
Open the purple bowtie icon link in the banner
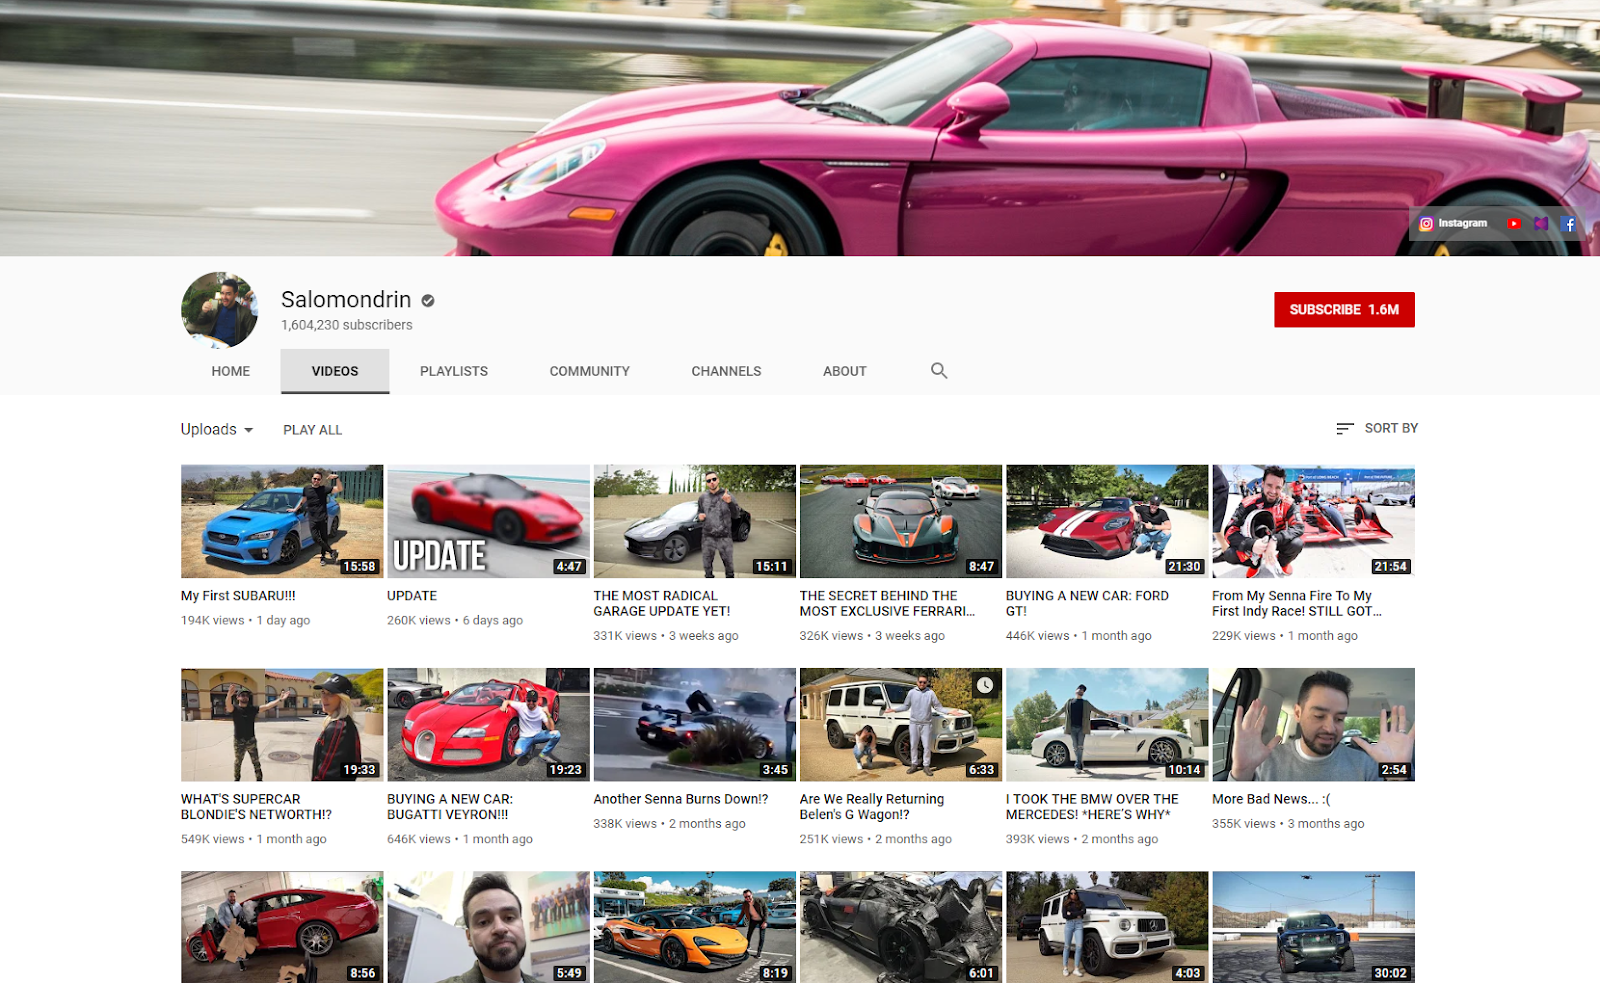[1541, 224]
